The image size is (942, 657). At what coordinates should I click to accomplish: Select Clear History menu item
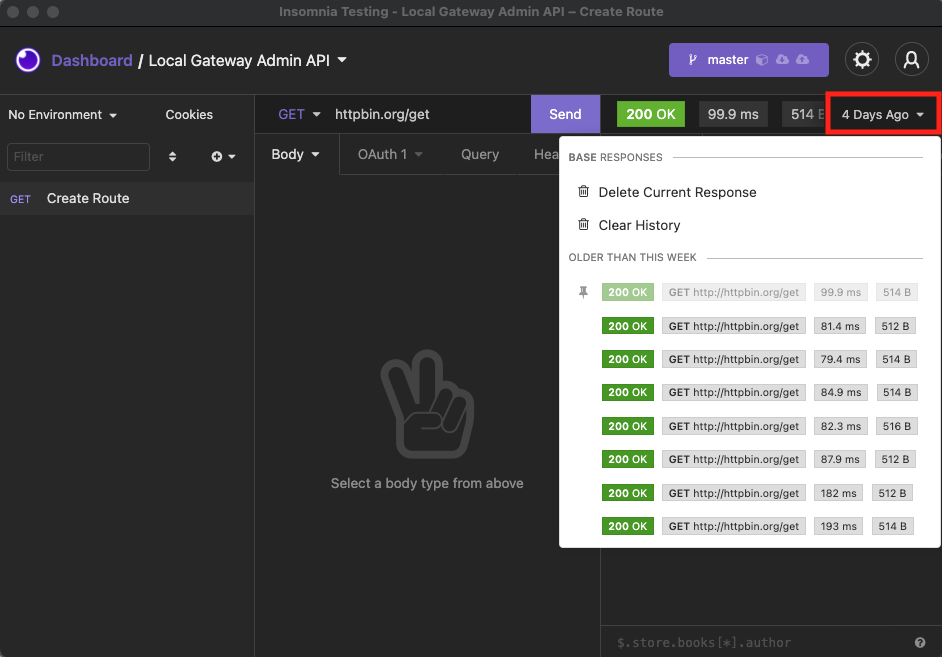click(749, 225)
